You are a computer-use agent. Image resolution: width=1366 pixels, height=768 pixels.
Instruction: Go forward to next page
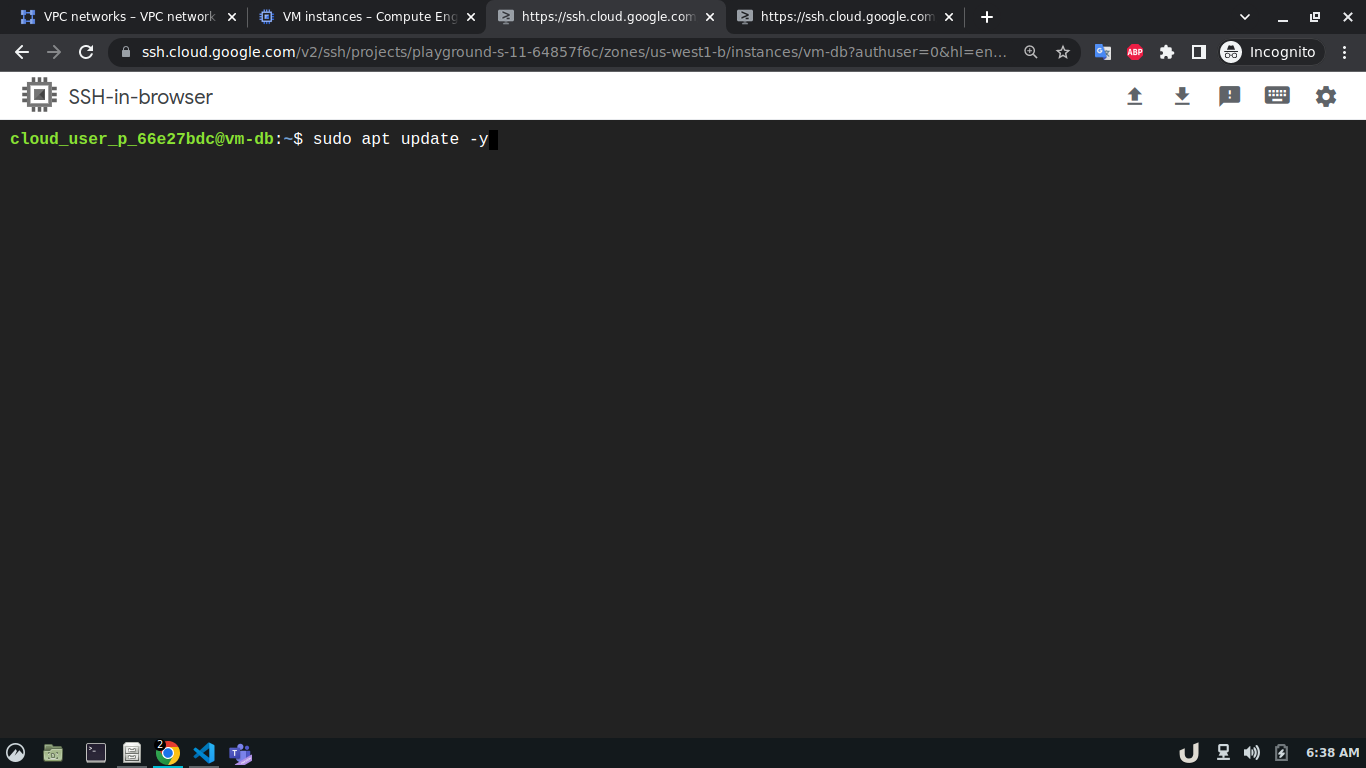pos(54,52)
